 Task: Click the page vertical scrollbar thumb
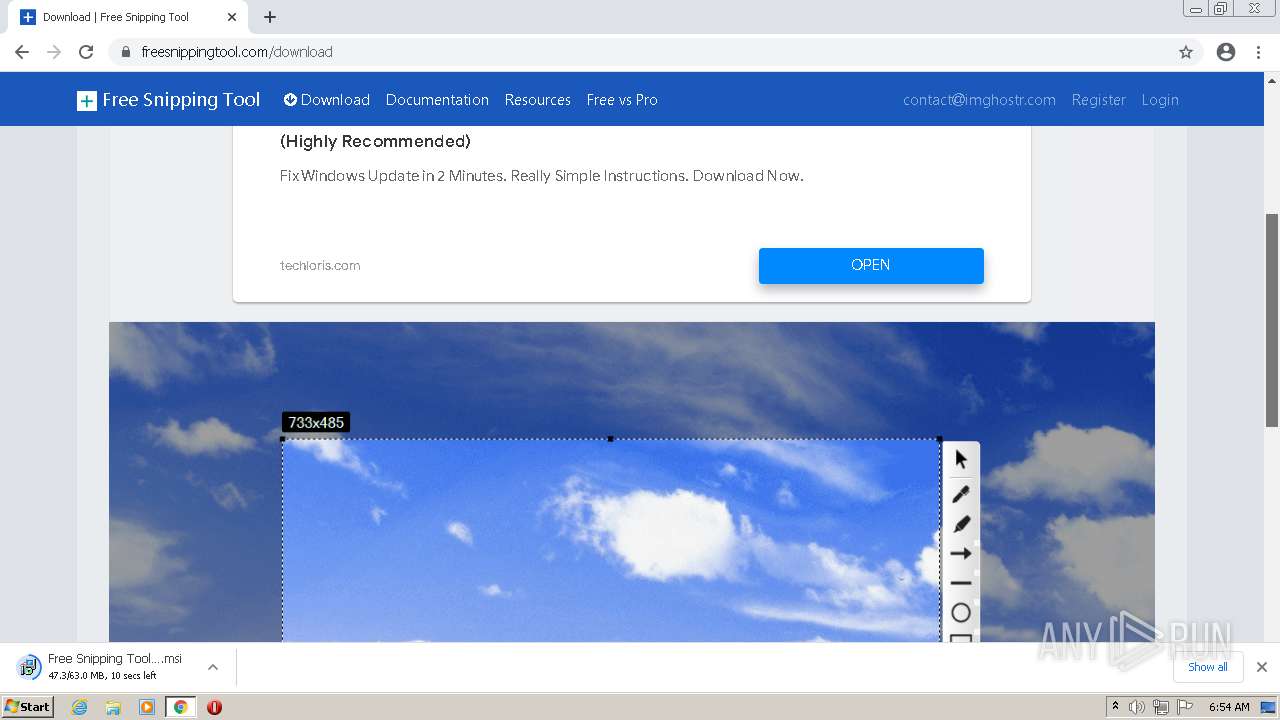click(x=1272, y=320)
